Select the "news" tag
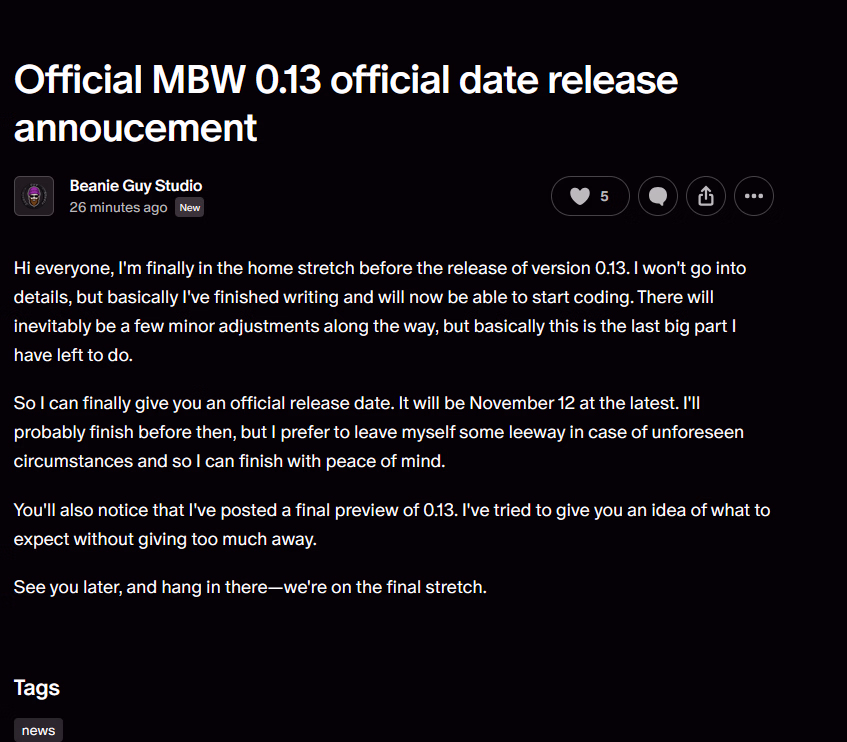Screen dimensions: 847x742 (x=38, y=730)
